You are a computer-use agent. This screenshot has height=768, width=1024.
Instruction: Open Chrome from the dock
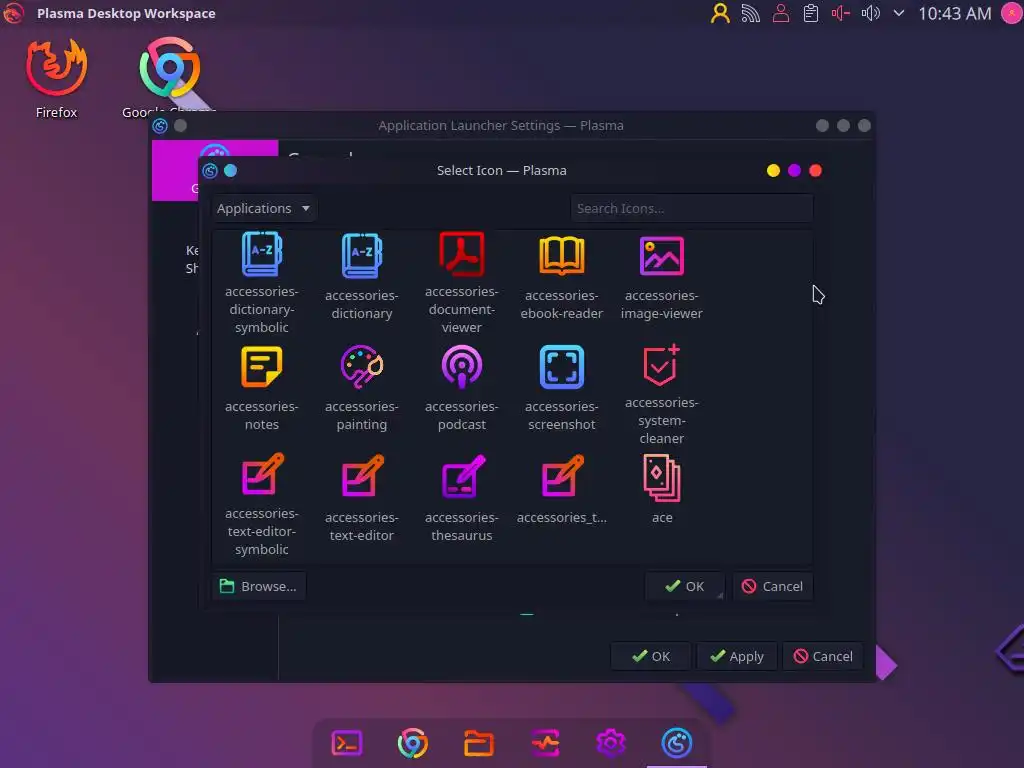(413, 743)
